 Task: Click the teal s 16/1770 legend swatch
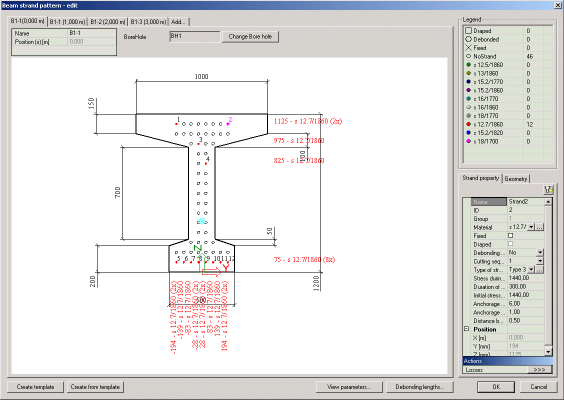tap(468, 99)
